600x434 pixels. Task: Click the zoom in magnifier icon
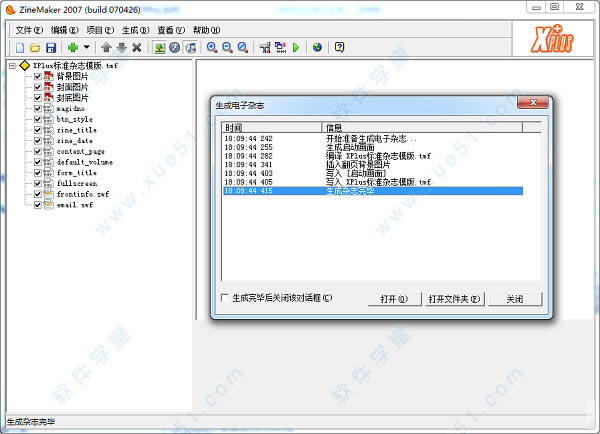[212, 47]
